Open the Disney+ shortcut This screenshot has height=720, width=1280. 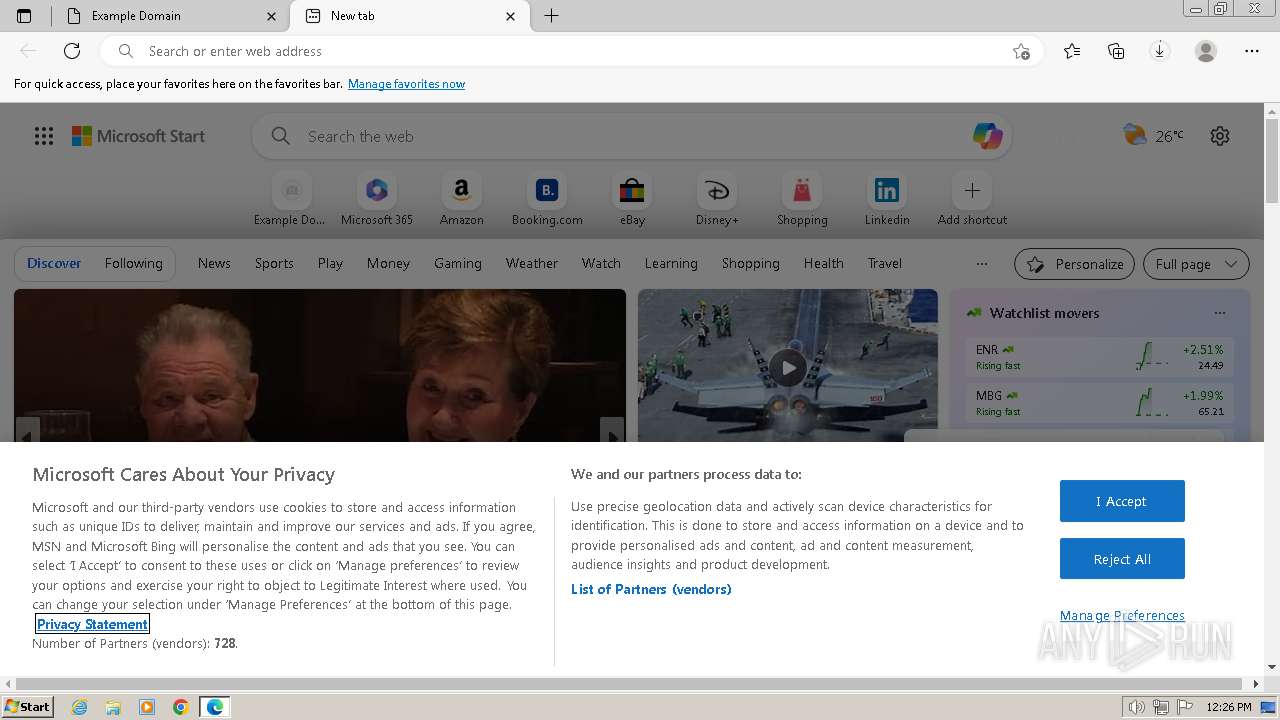[717, 199]
